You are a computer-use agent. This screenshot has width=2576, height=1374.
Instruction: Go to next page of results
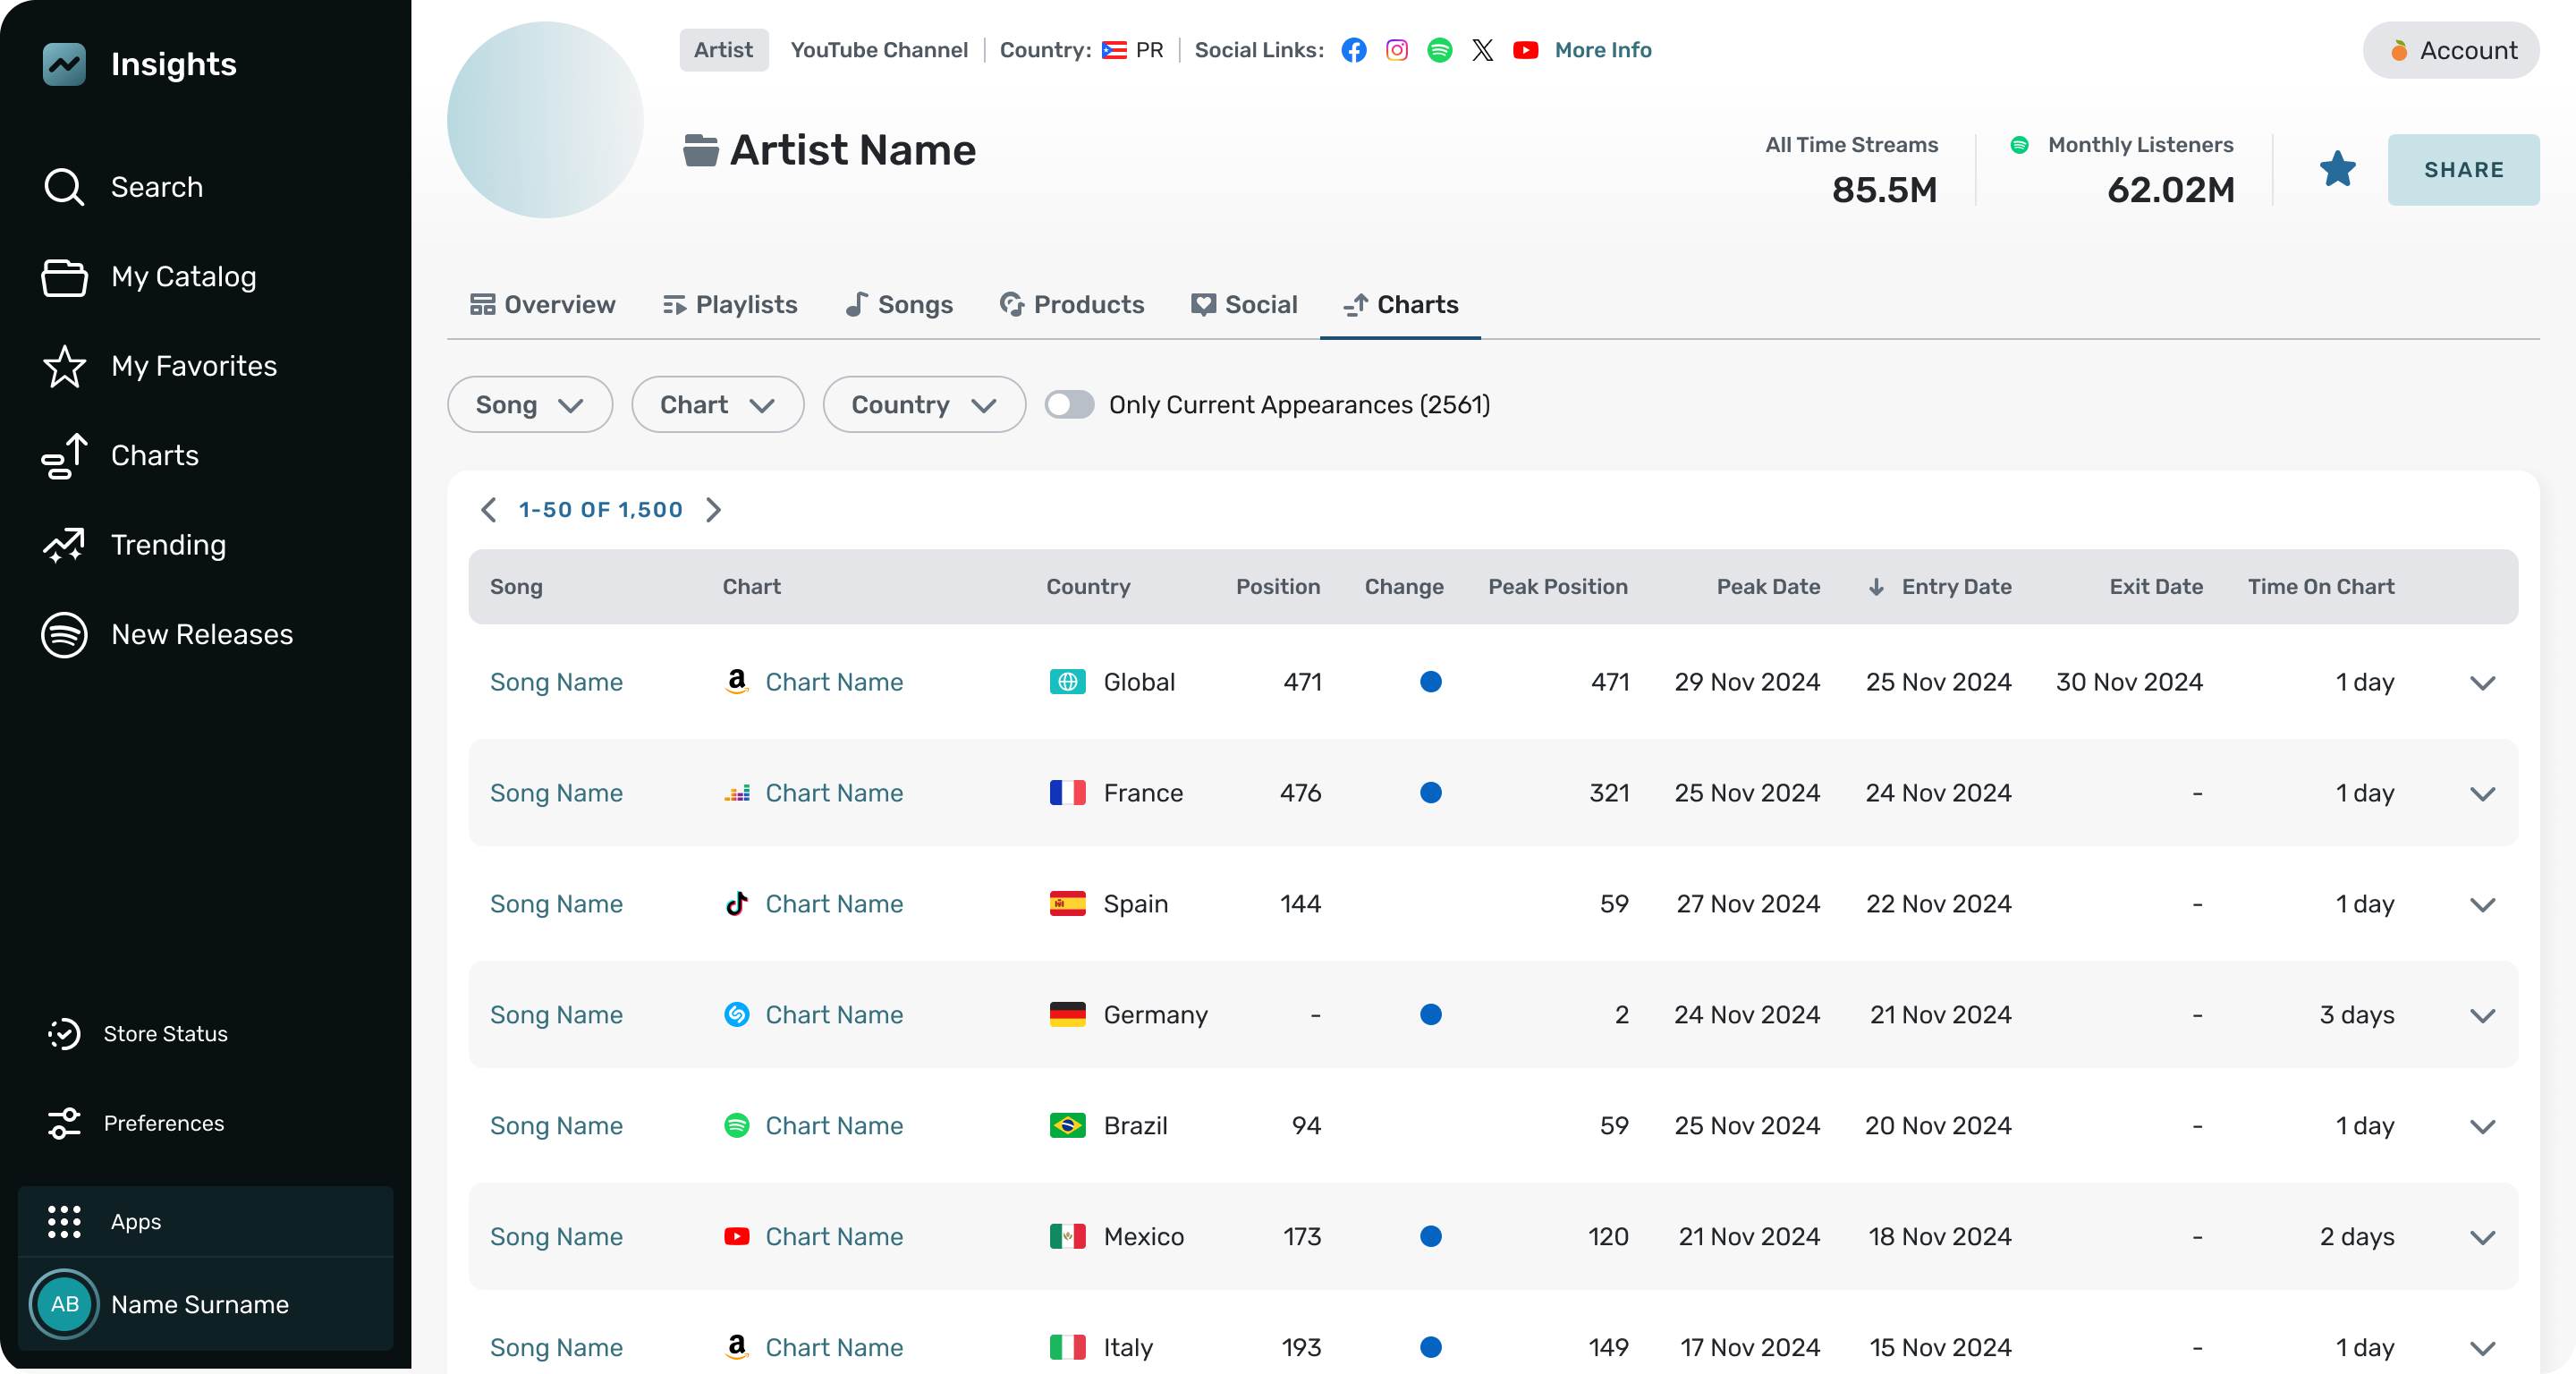click(x=714, y=510)
